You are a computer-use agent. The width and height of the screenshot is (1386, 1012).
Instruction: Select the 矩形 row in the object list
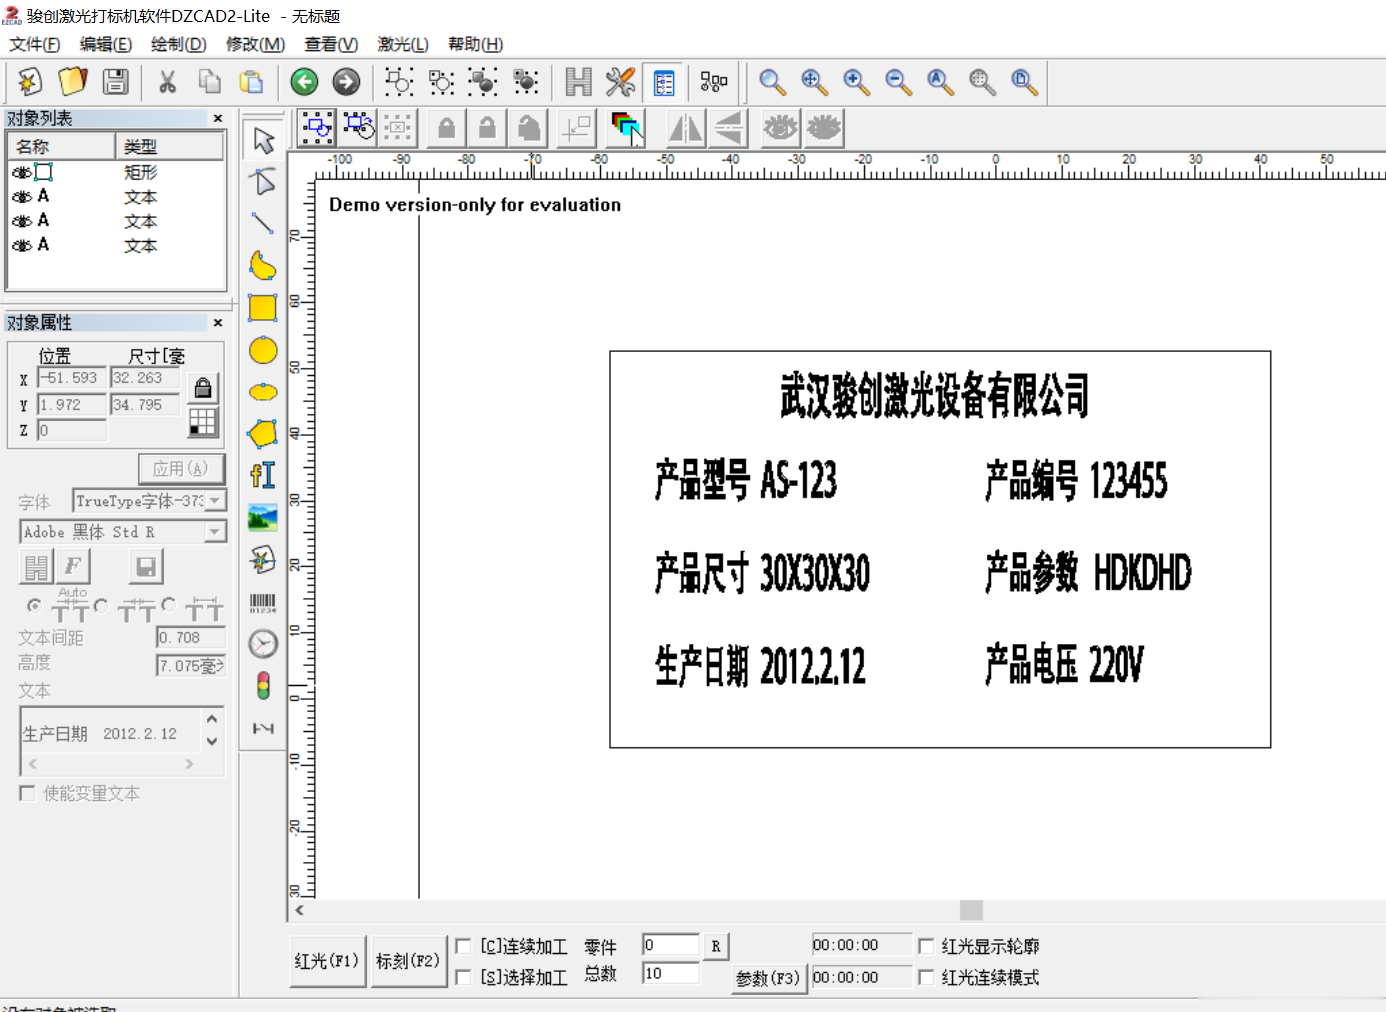116,172
